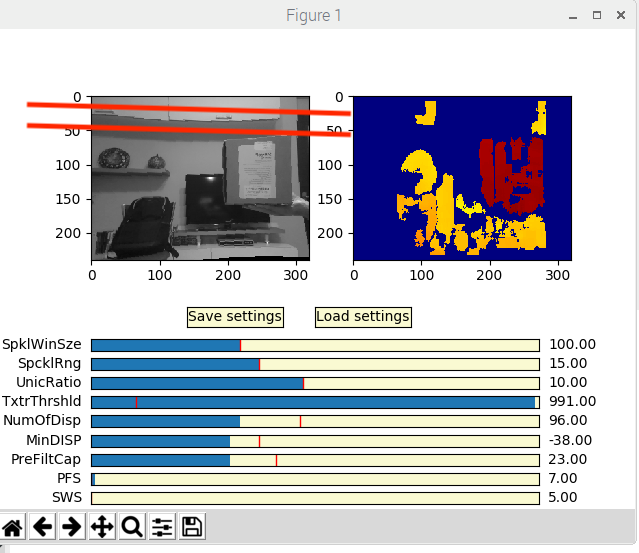
Task: Click the PFS slider track
Action: (x=315, y=479)
